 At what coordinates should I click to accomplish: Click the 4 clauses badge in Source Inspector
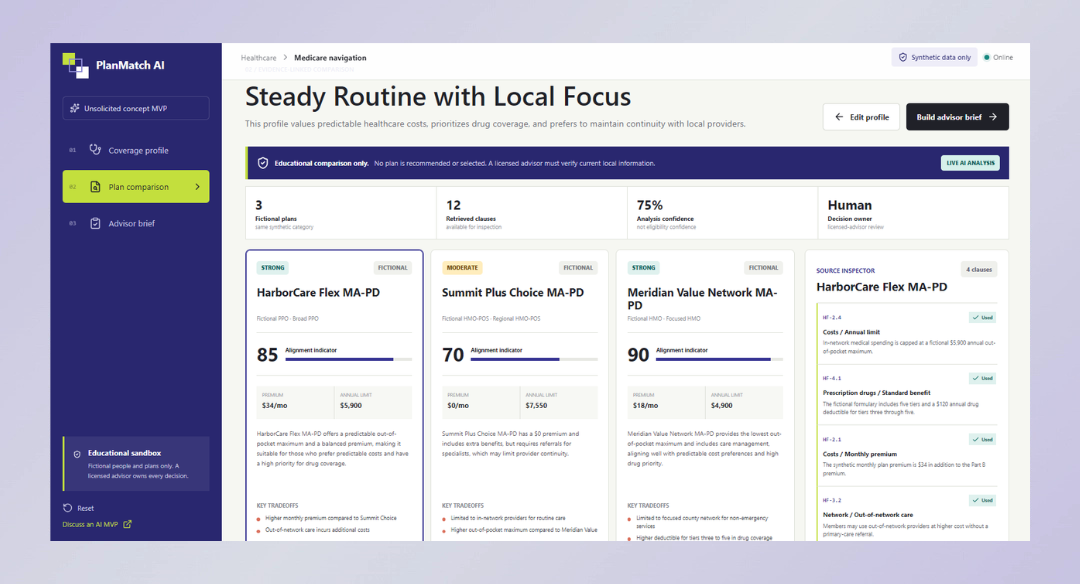pyautogui.click(x=979, y=269)
